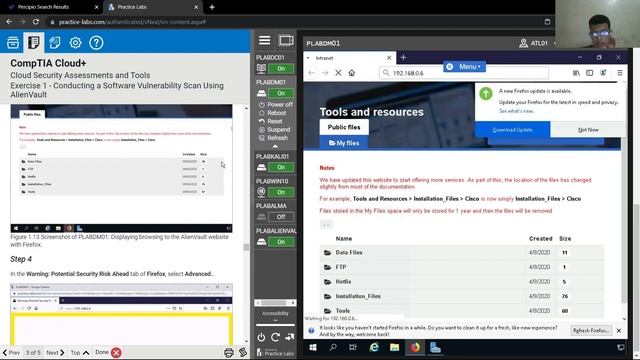This screenshot has height=360, width=640.
Task: Open Internet Explorer from lab taskbar
Action: [373, 347]
